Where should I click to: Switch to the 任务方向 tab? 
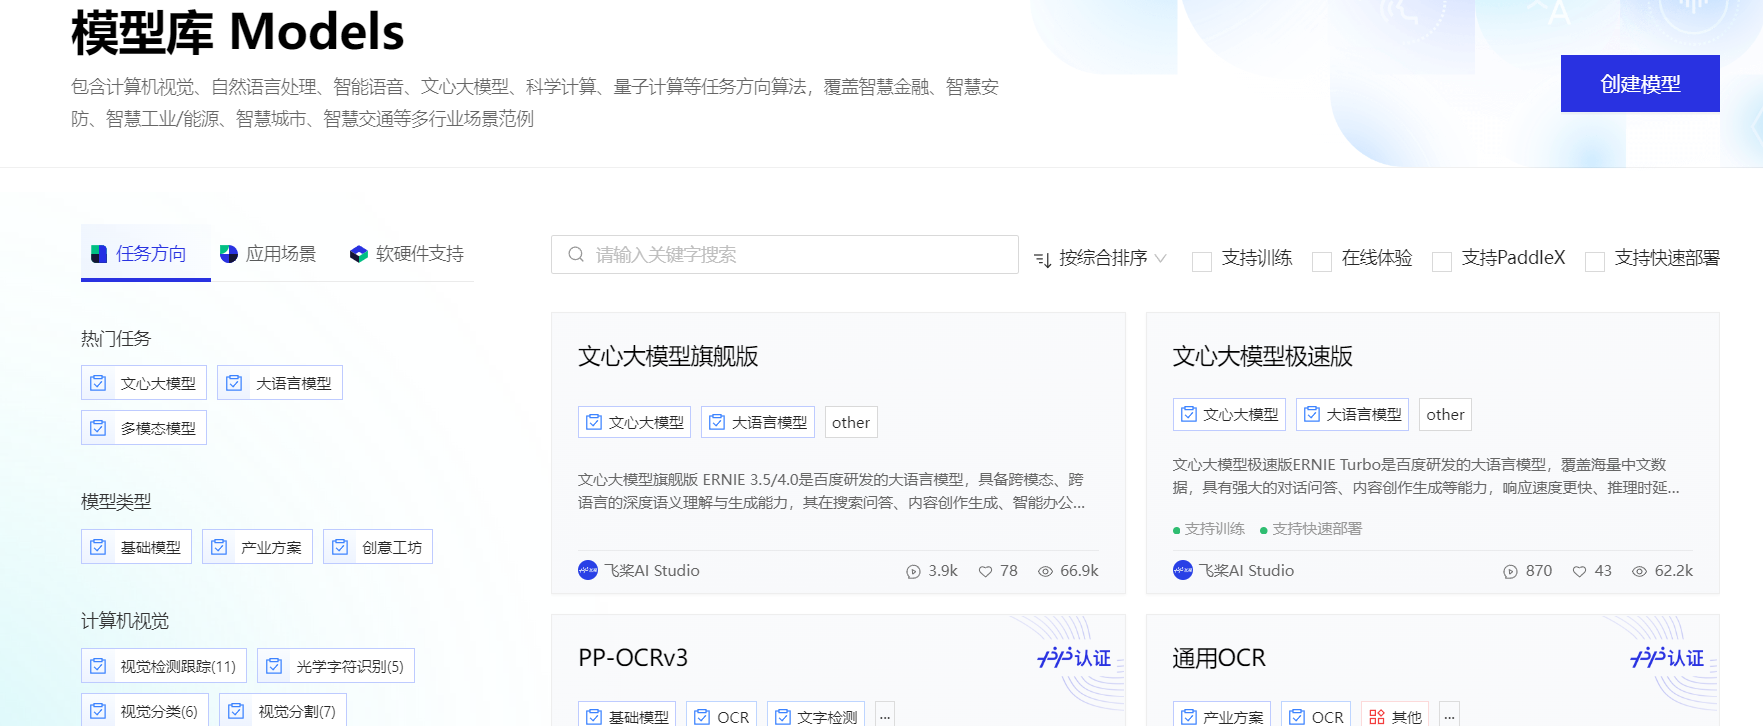[146, 254]
